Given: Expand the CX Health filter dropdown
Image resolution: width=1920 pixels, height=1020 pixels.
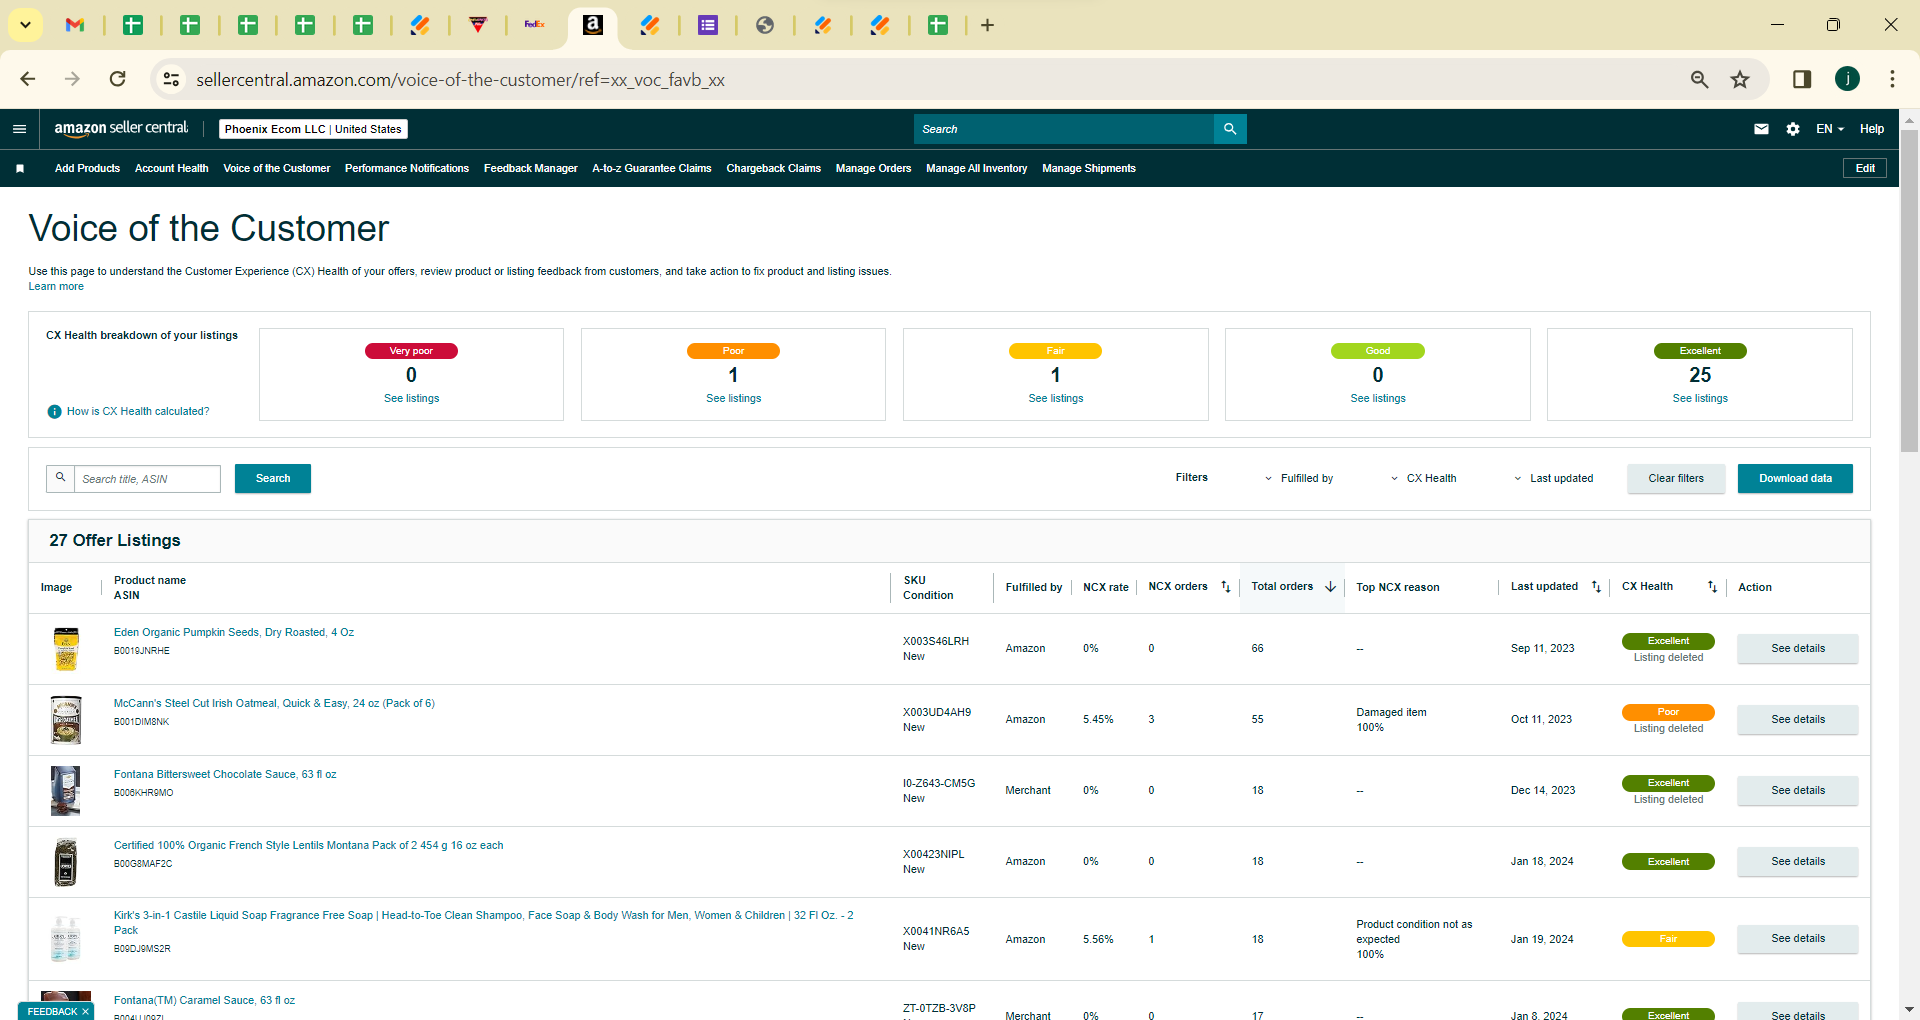Looking at the screenshot, I should tap(1423, 479).
